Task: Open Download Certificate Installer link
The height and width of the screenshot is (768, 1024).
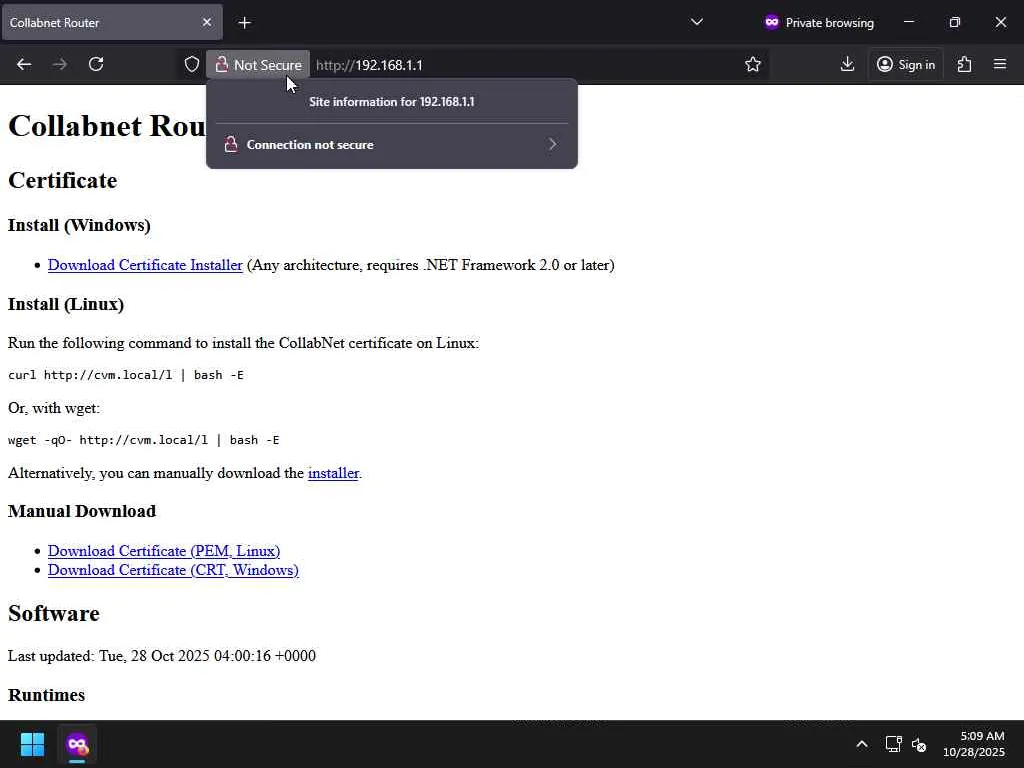Action: [145, 264]
